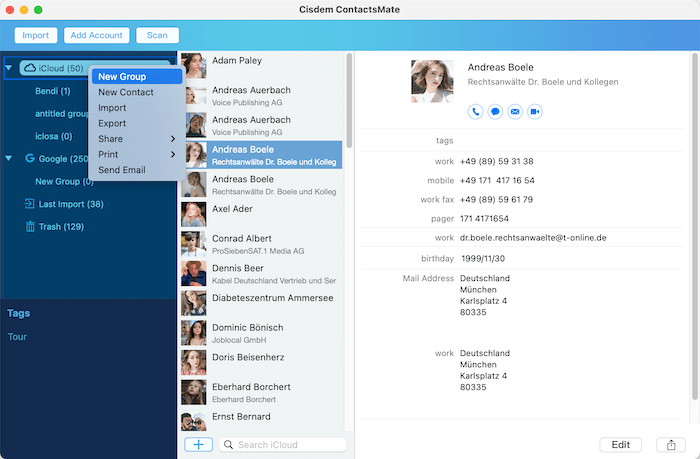The height and width of the screenshot is (459, 700).
Task: Open the Bendi (1) group
Action: click(x=53, y=91)
